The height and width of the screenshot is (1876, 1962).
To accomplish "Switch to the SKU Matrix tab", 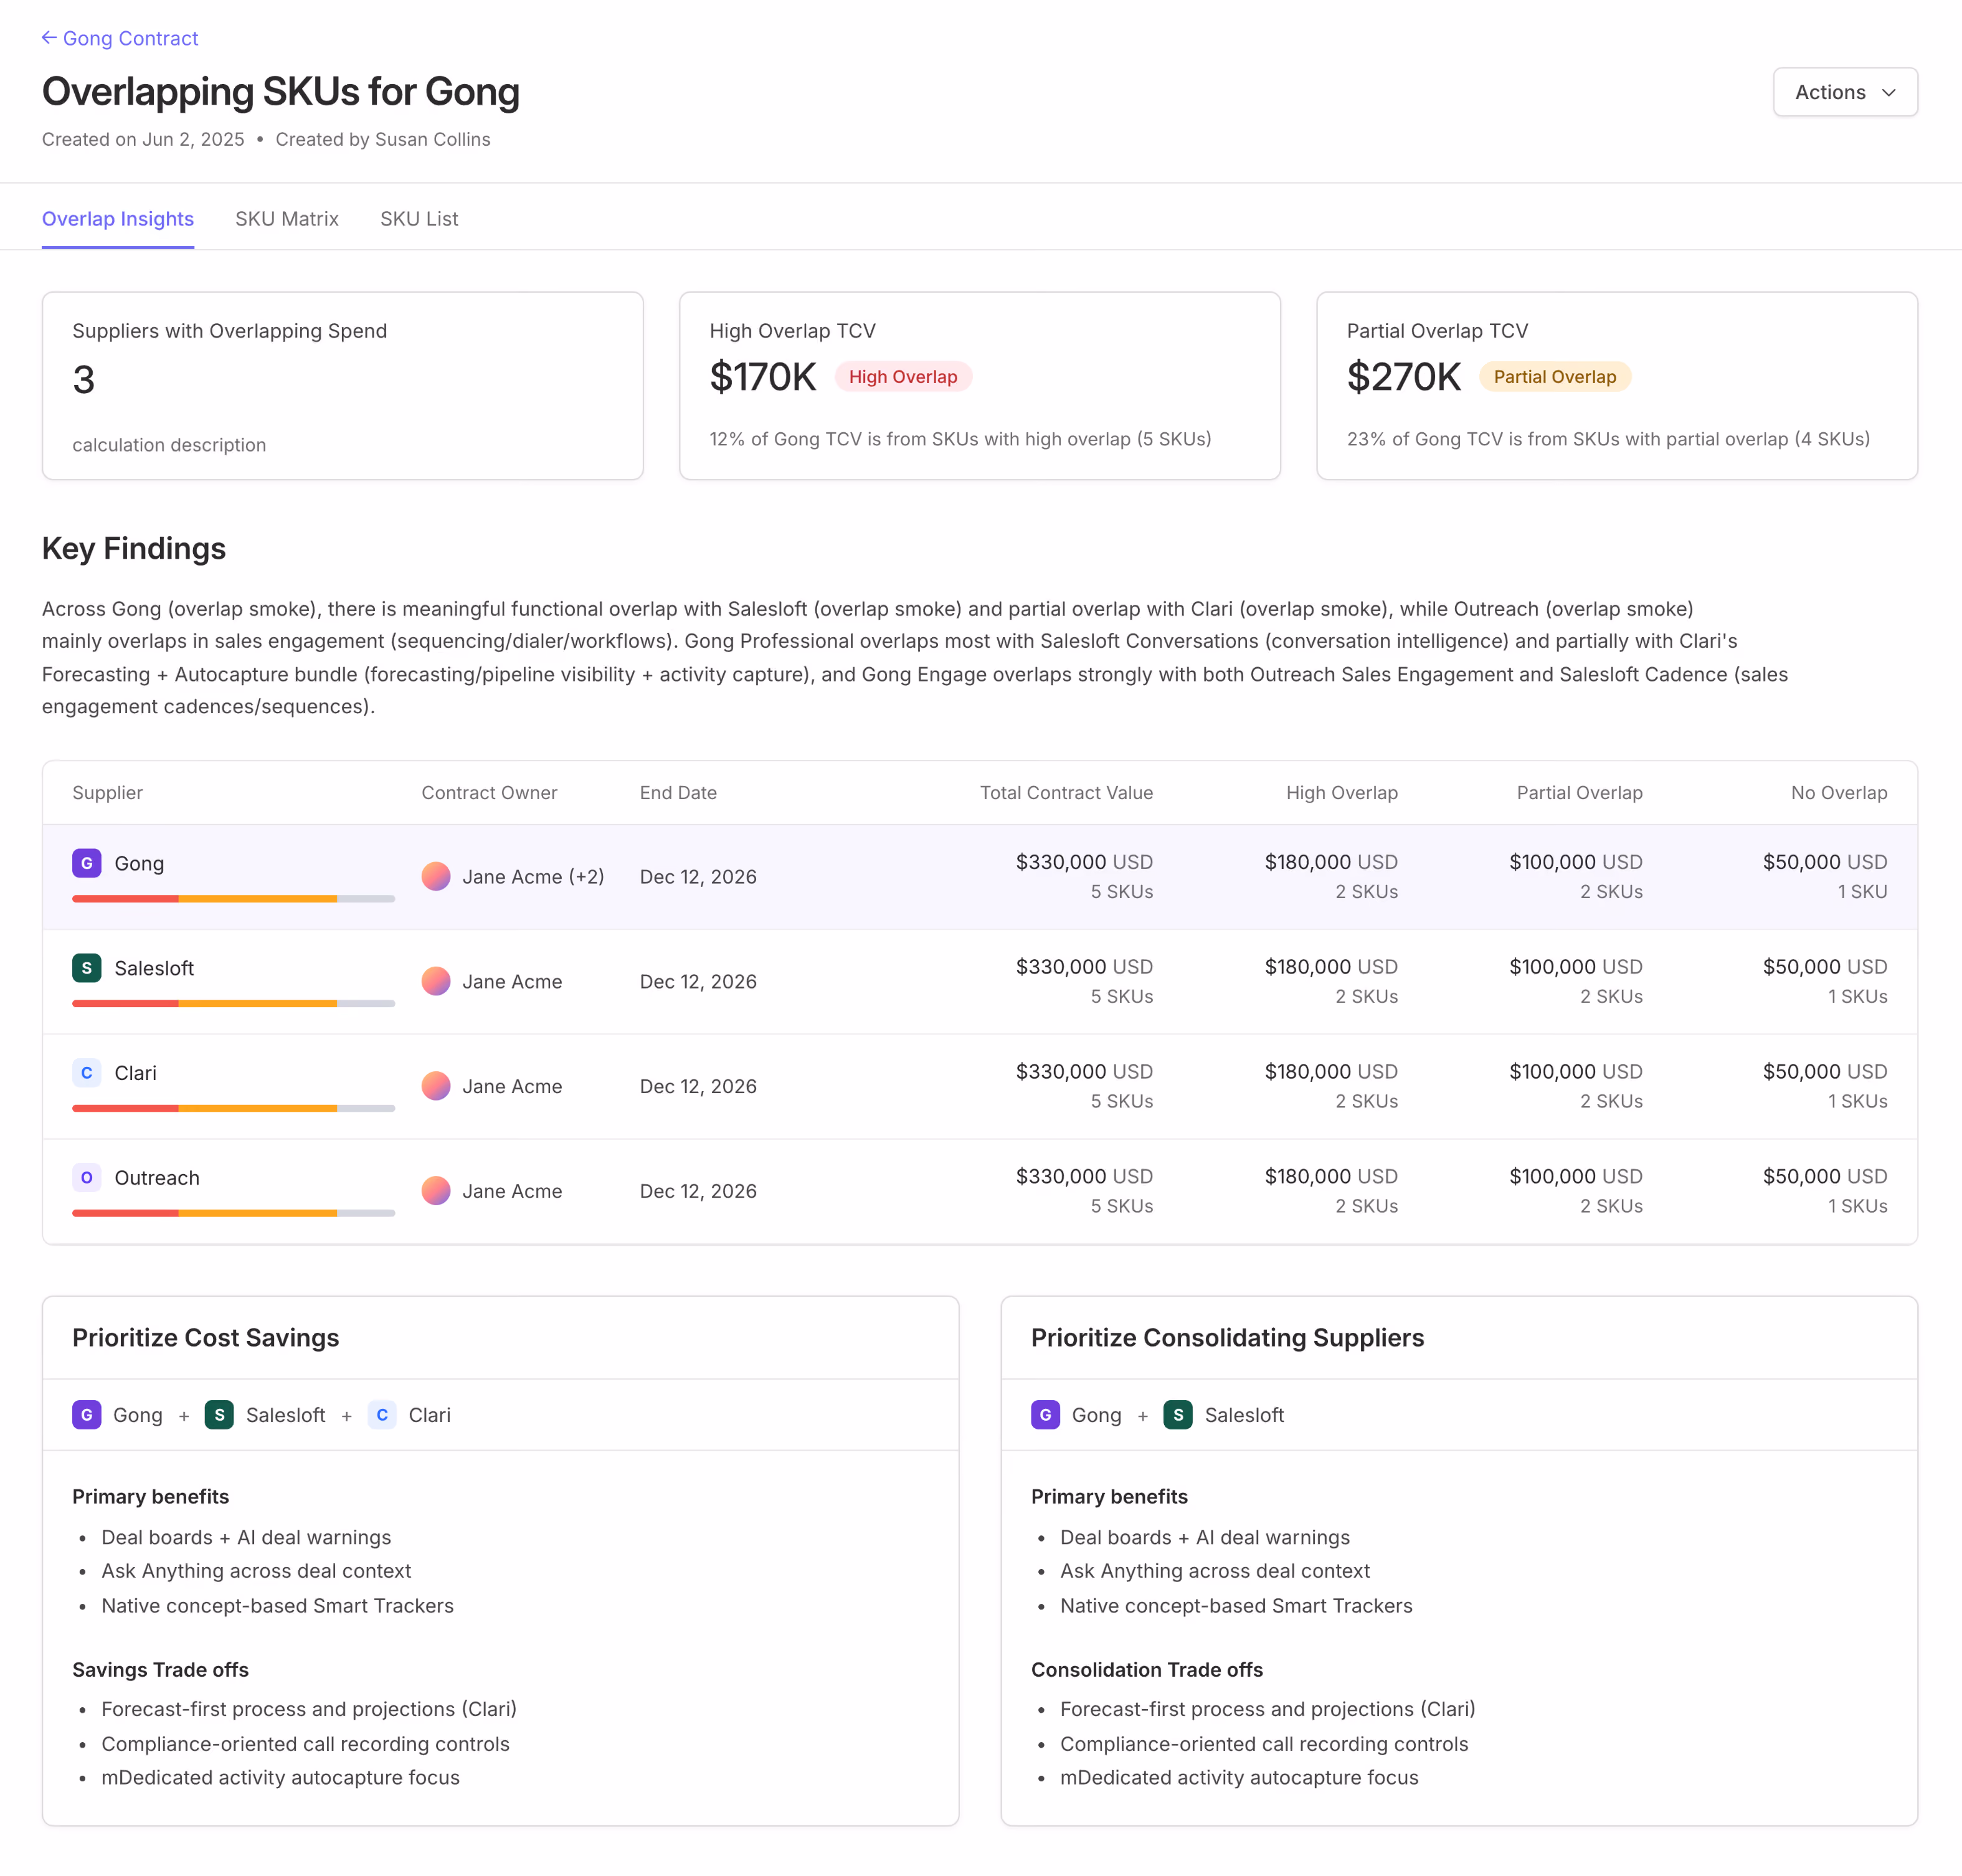I will click(x=287, y=219).
